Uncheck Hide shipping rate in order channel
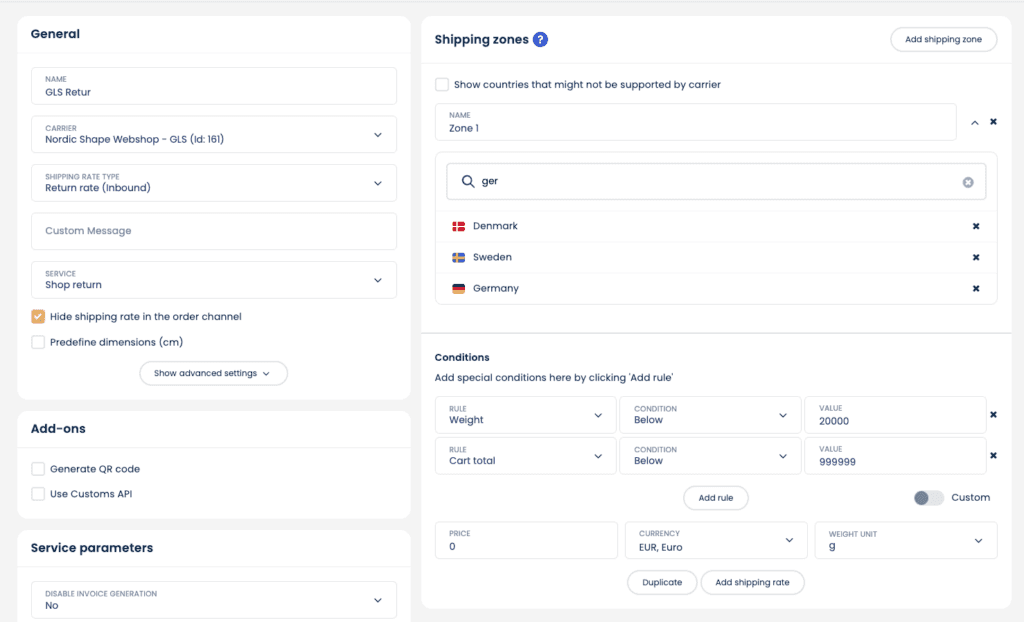 tap(38, 316)
